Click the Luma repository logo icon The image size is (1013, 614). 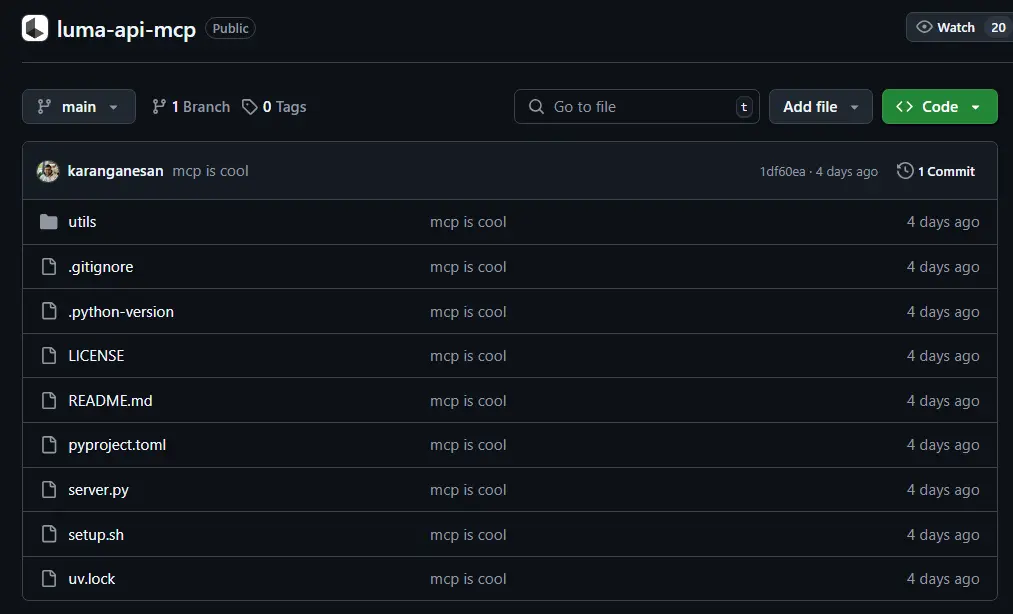pos(35,28)
